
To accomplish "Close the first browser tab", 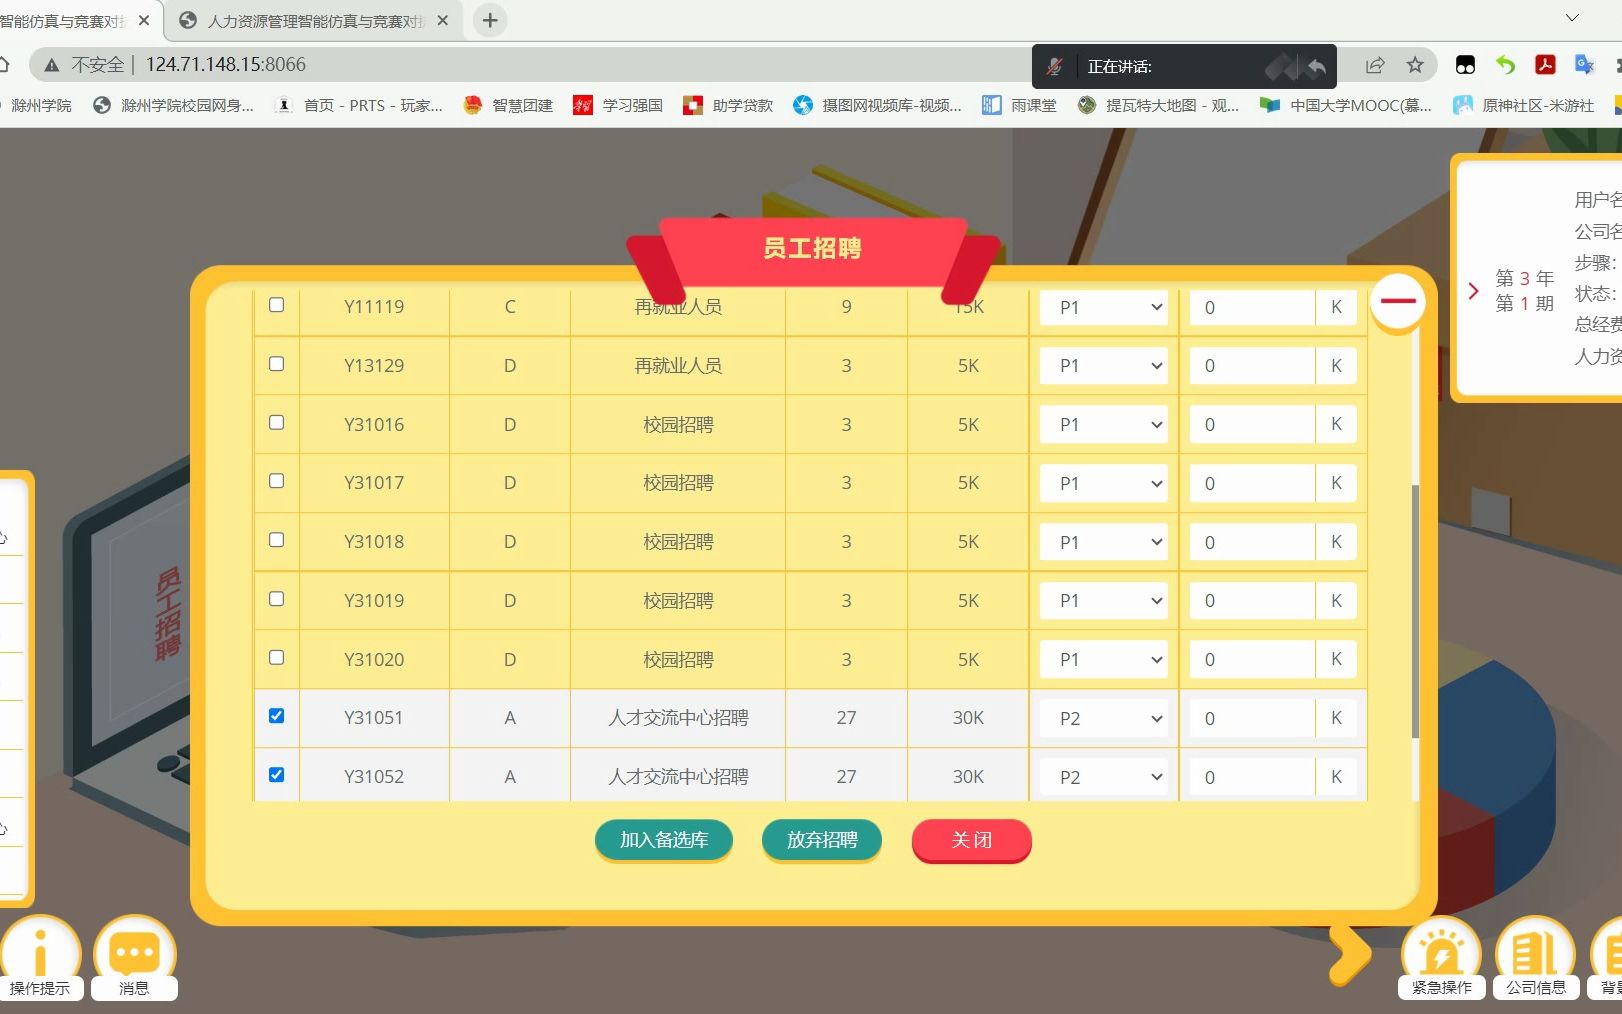I will [144, 20].
